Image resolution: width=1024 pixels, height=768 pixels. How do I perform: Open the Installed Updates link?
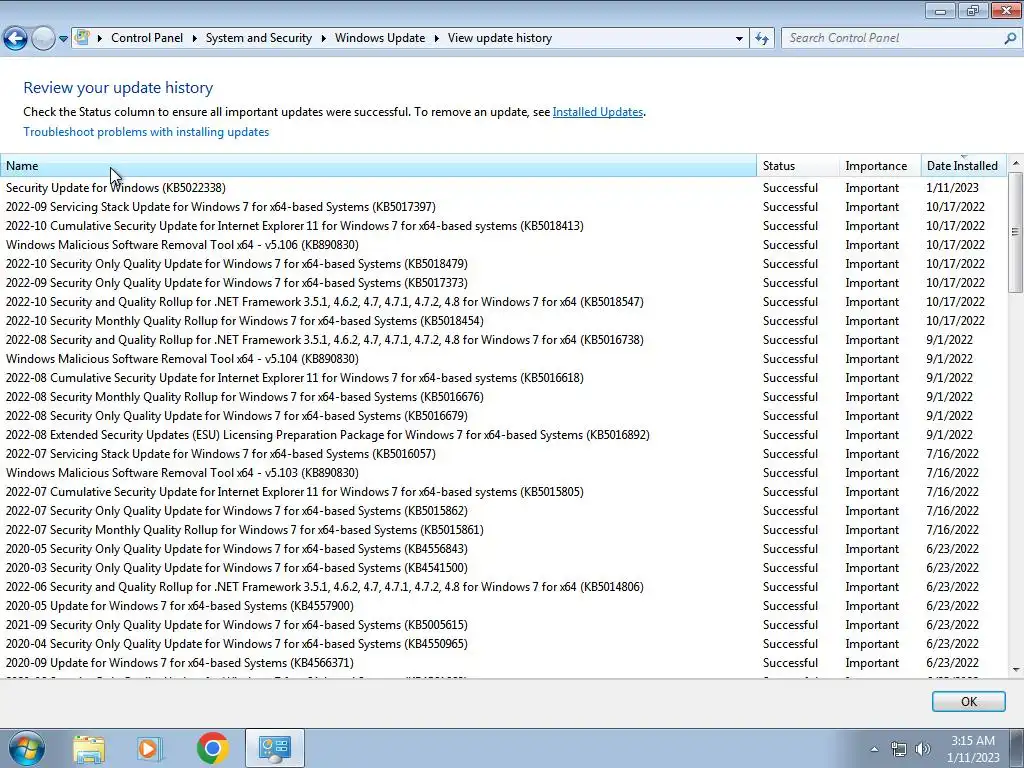pos(598,112)
